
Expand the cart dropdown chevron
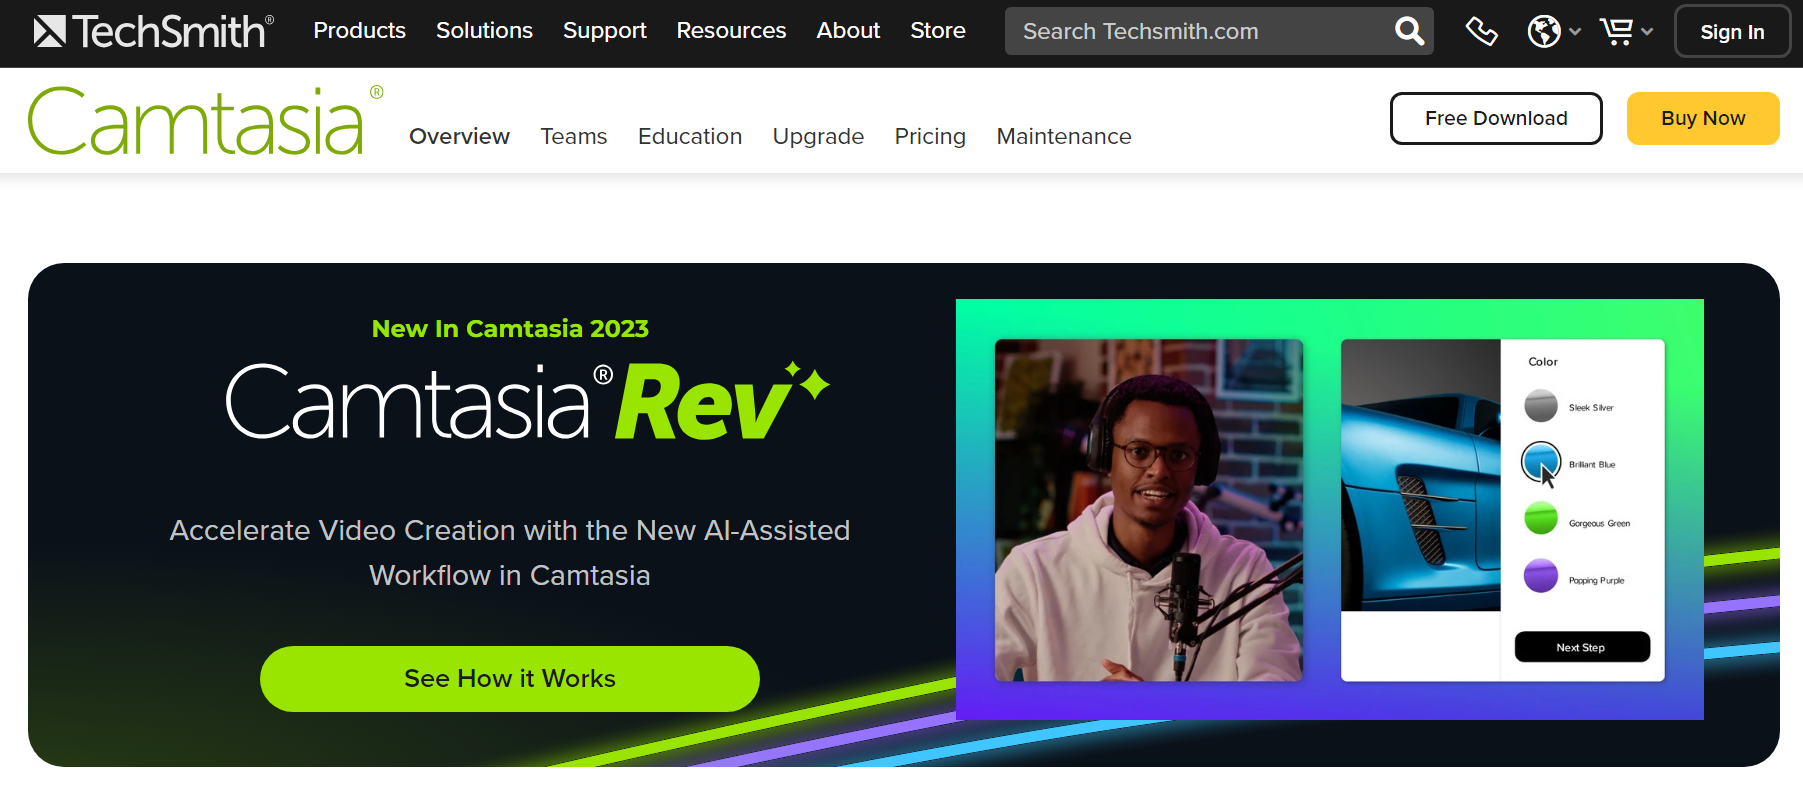(1647, 32)
